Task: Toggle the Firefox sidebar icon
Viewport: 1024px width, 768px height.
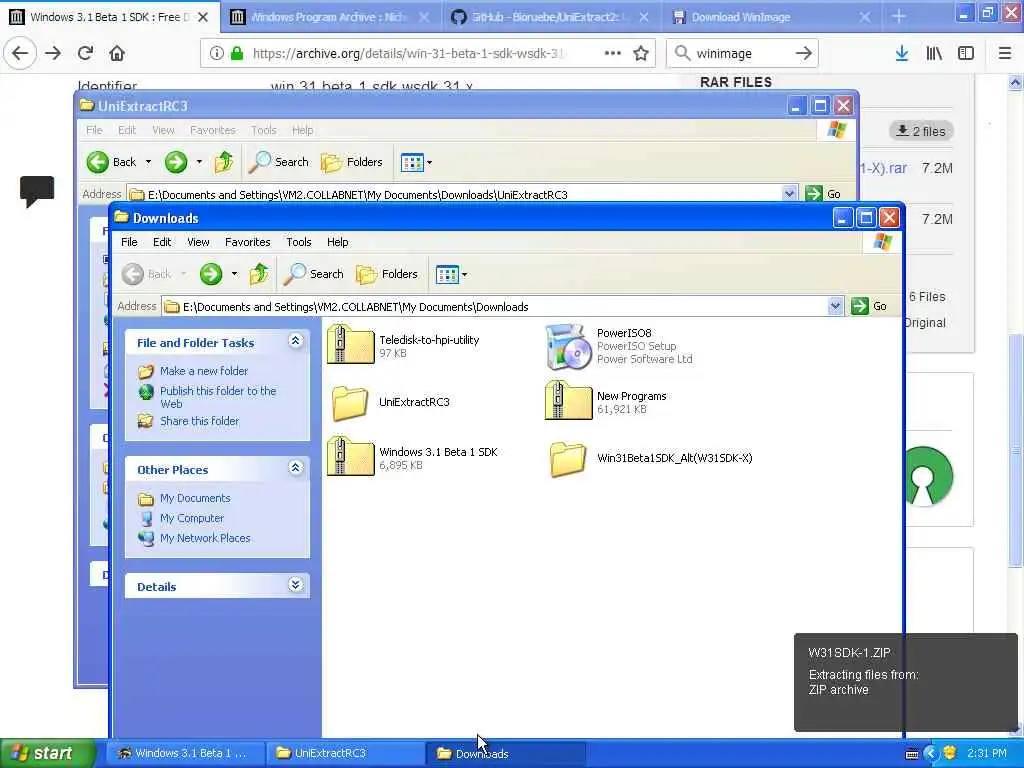Action: [x=966, y=53]
